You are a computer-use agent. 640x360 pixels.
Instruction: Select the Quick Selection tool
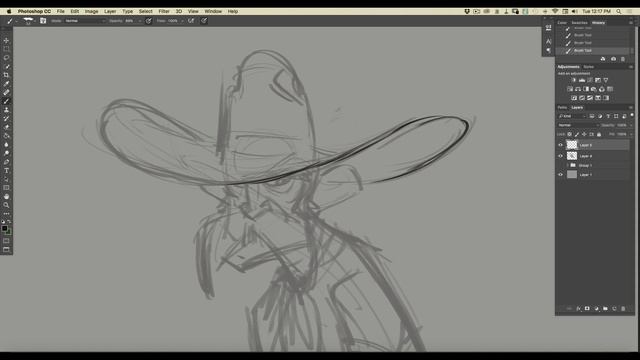pos(6,66)
